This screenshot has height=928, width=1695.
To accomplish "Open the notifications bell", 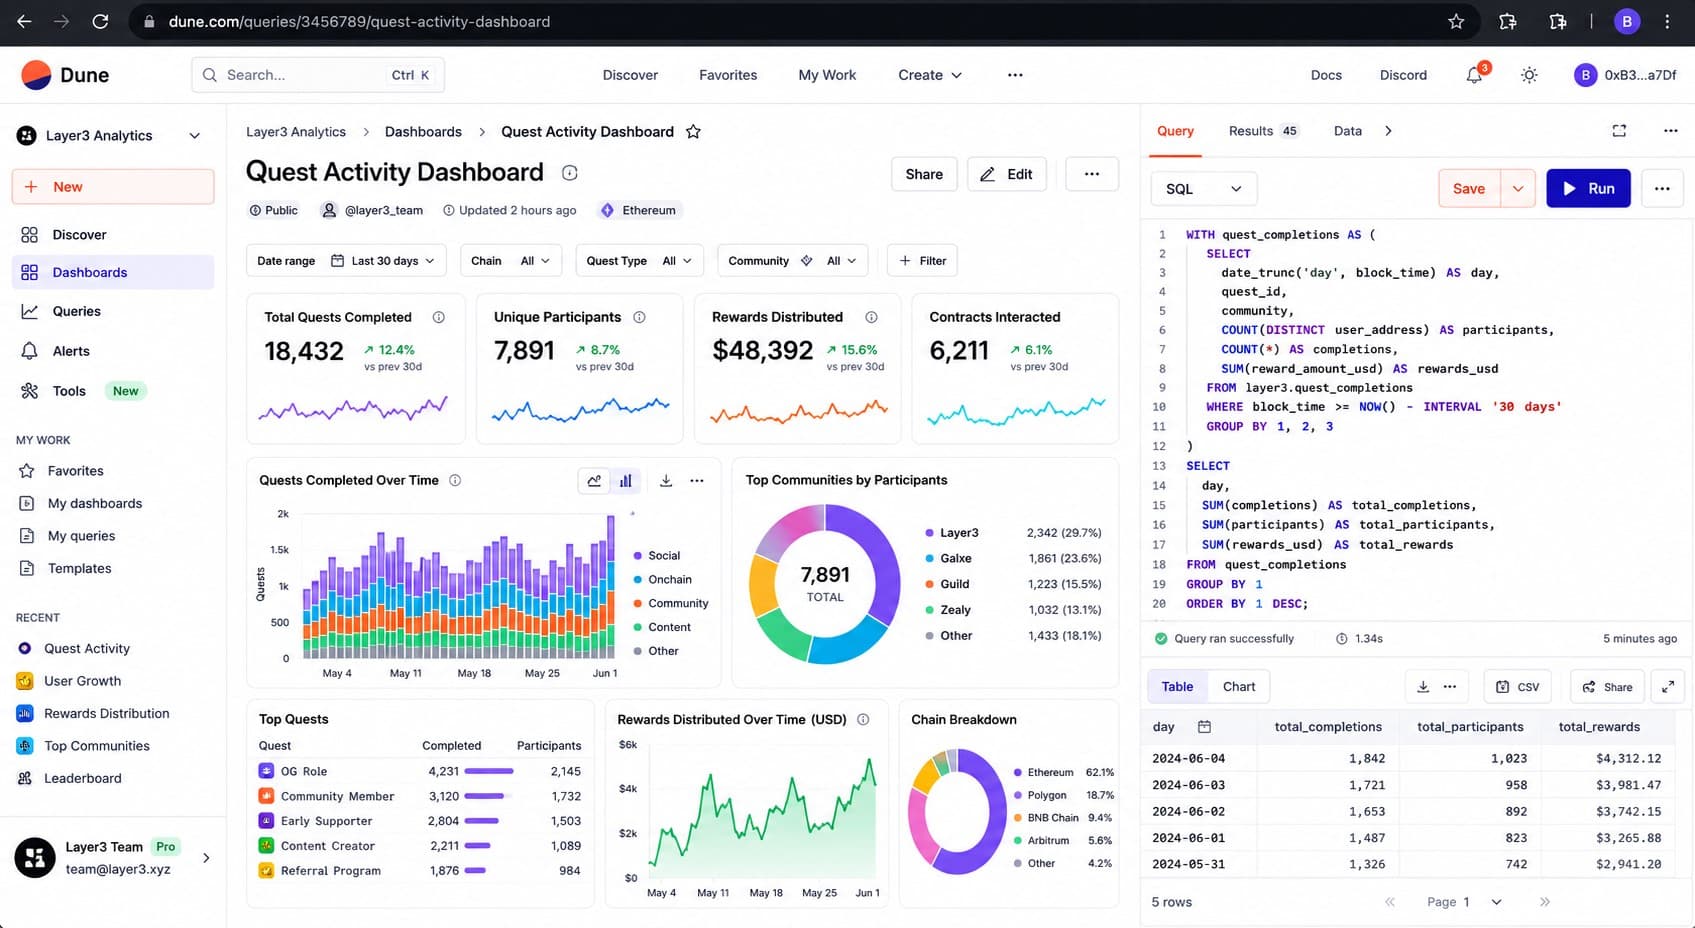I will [1474, 75].
